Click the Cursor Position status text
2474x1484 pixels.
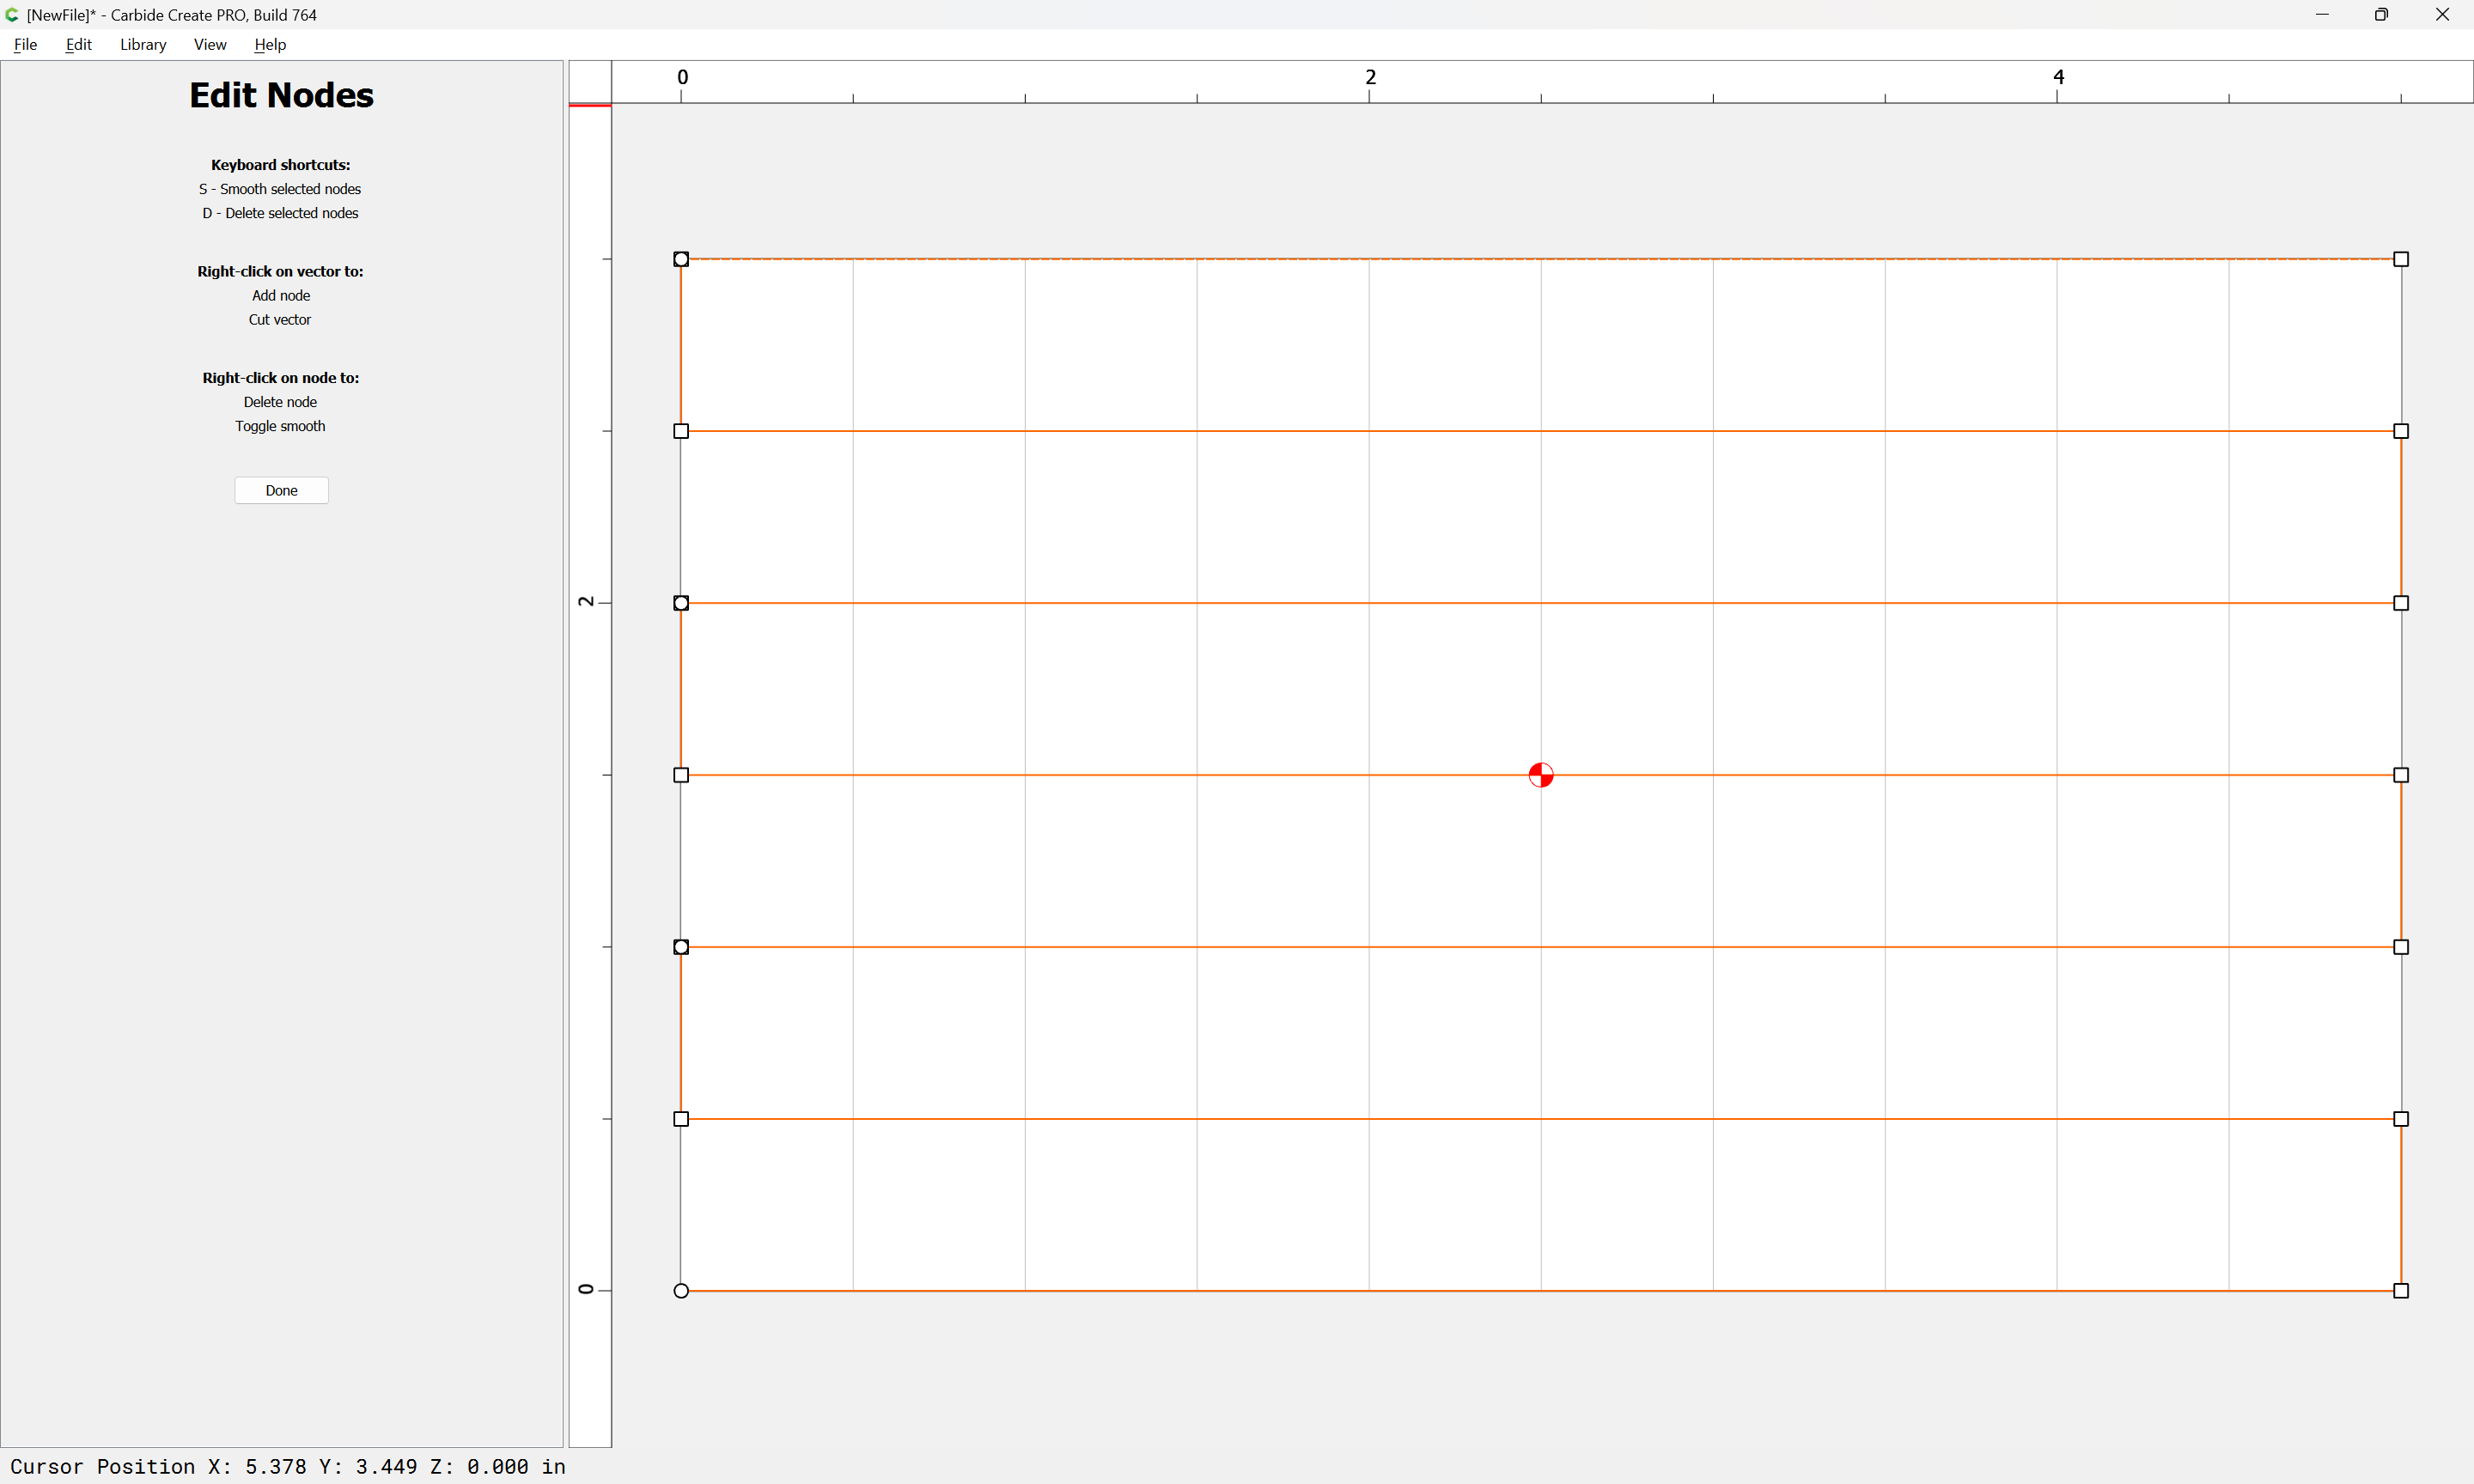pyautogui.click(x=288, y=1466)
